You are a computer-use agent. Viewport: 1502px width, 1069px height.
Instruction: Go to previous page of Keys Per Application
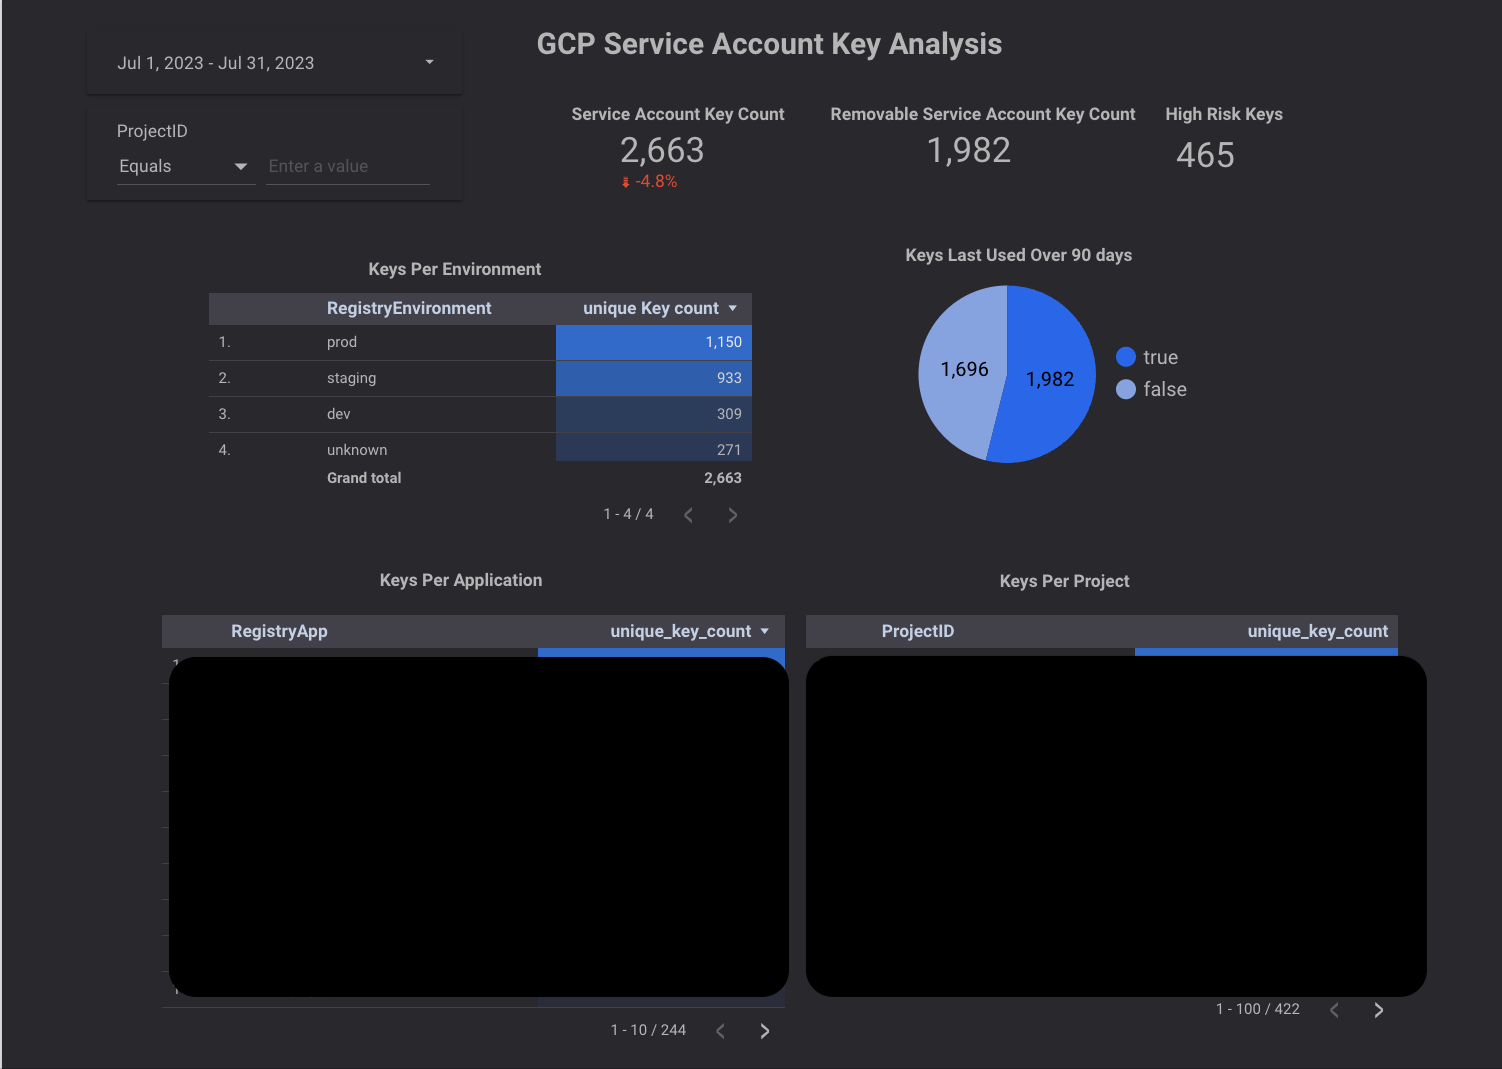[x=720, y=1031]
